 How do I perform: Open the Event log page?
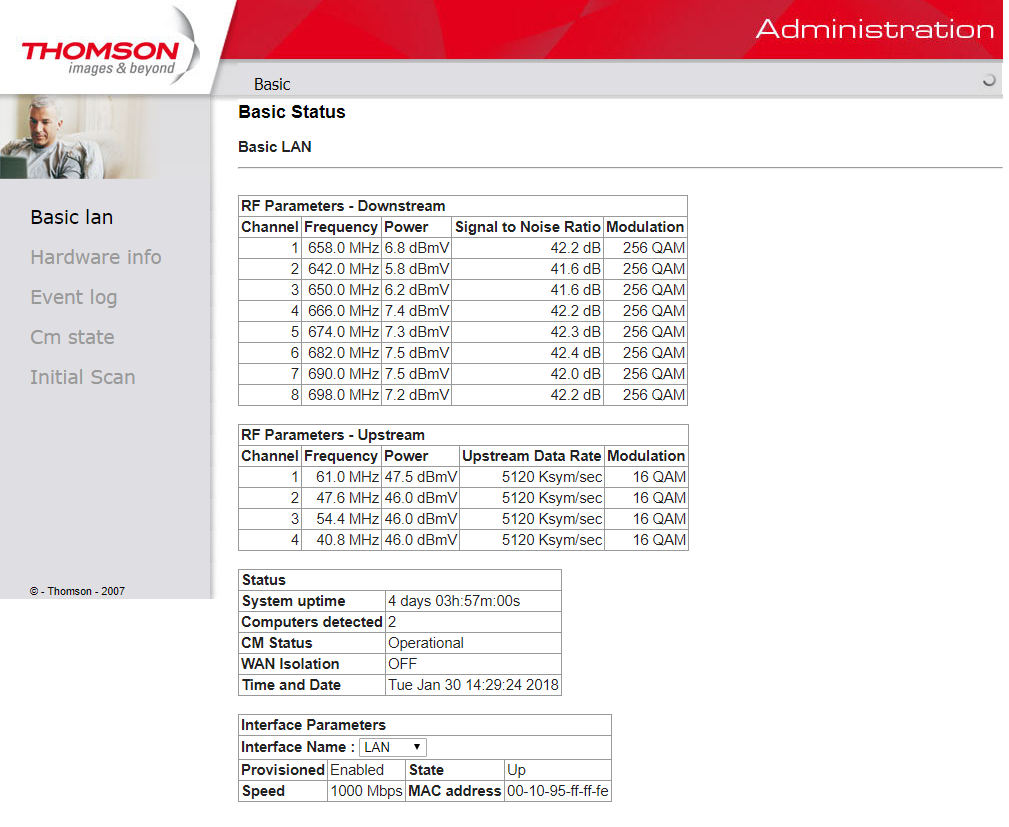click(x=74, y=297)
